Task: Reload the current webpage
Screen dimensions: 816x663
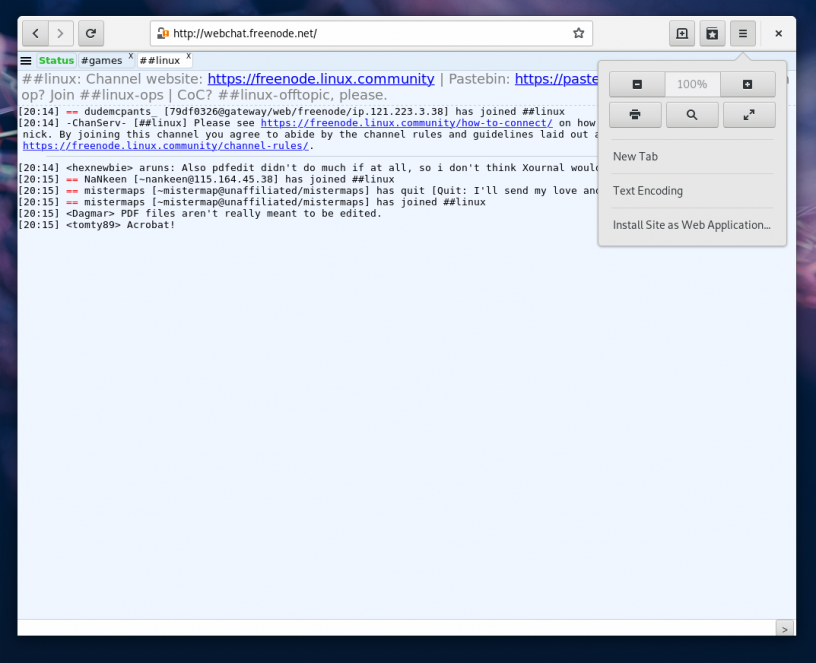Action: pyautogui.click(x=90, y=33)
